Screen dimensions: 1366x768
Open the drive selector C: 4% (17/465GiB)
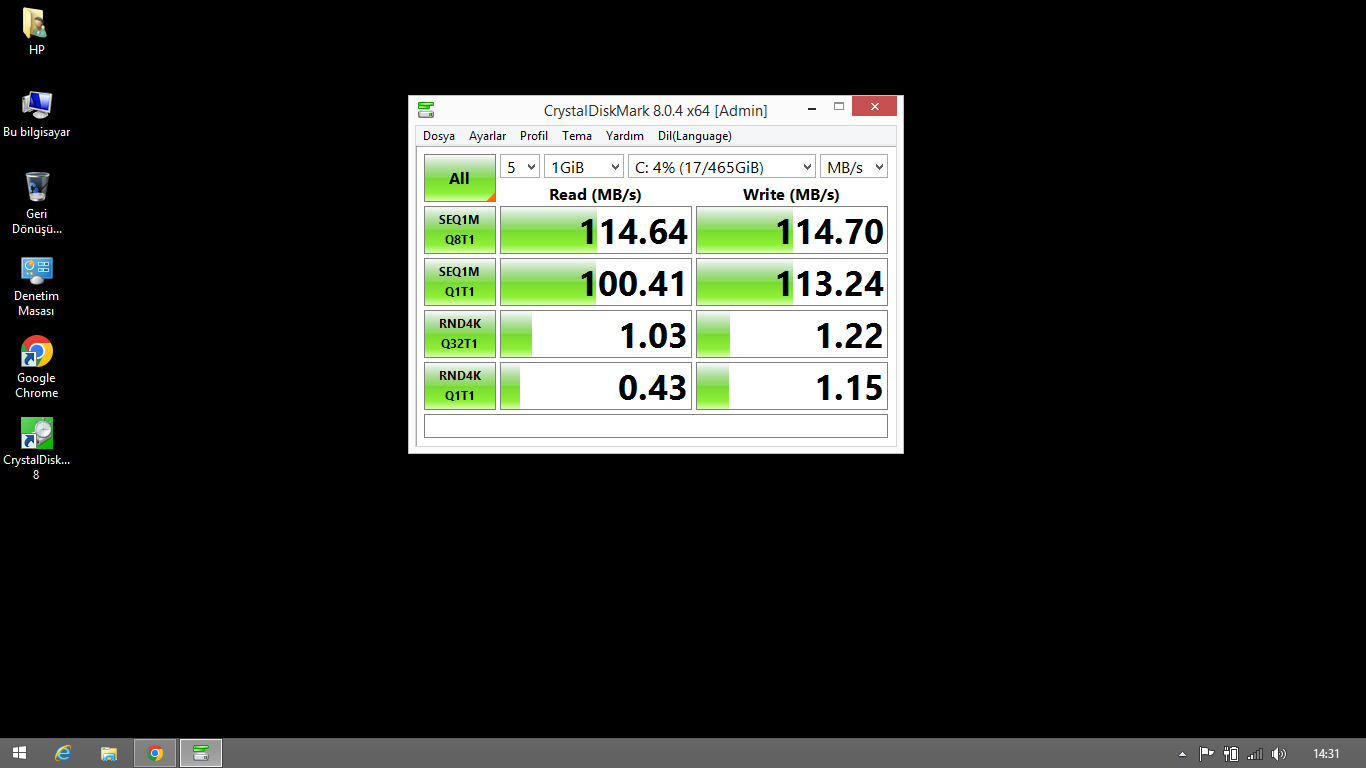(722, 167)
